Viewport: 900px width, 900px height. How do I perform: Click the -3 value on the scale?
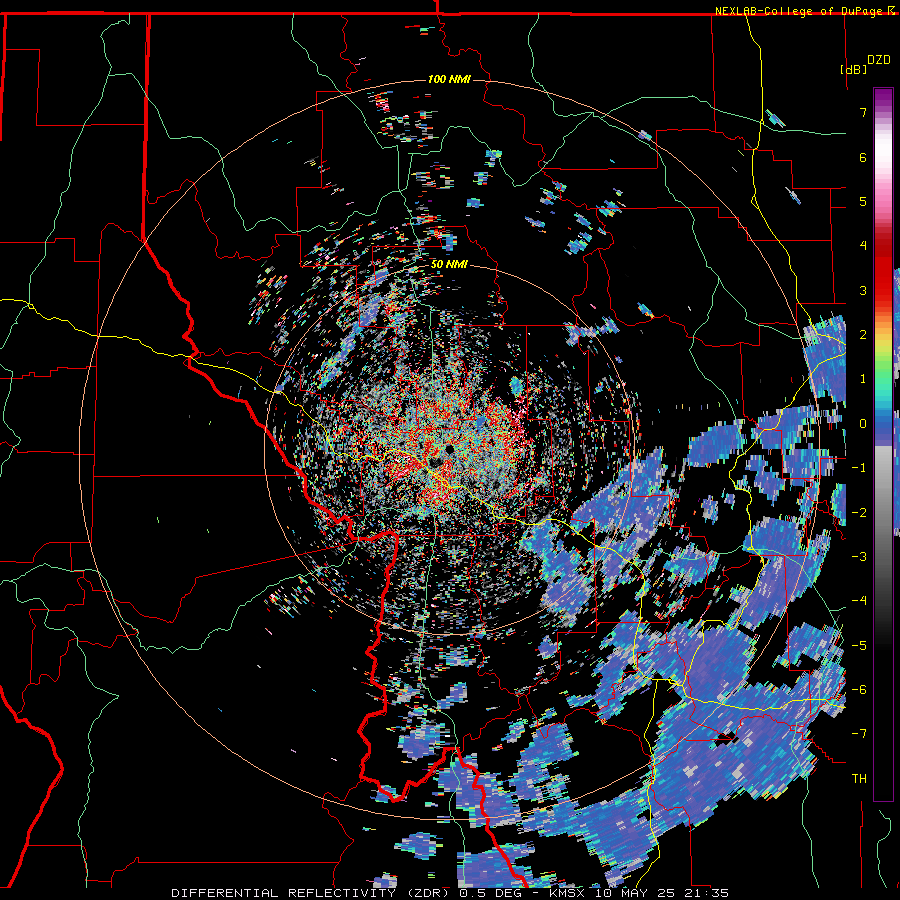point(859,557)
